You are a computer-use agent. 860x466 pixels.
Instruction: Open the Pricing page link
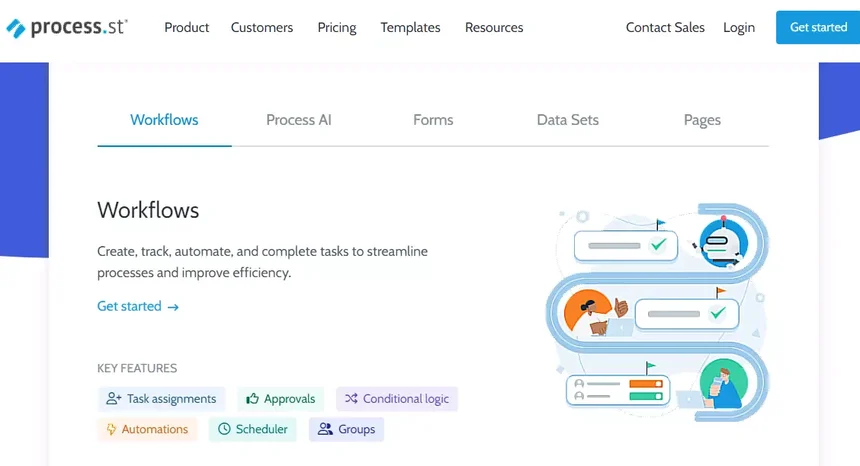pos(337,28)
